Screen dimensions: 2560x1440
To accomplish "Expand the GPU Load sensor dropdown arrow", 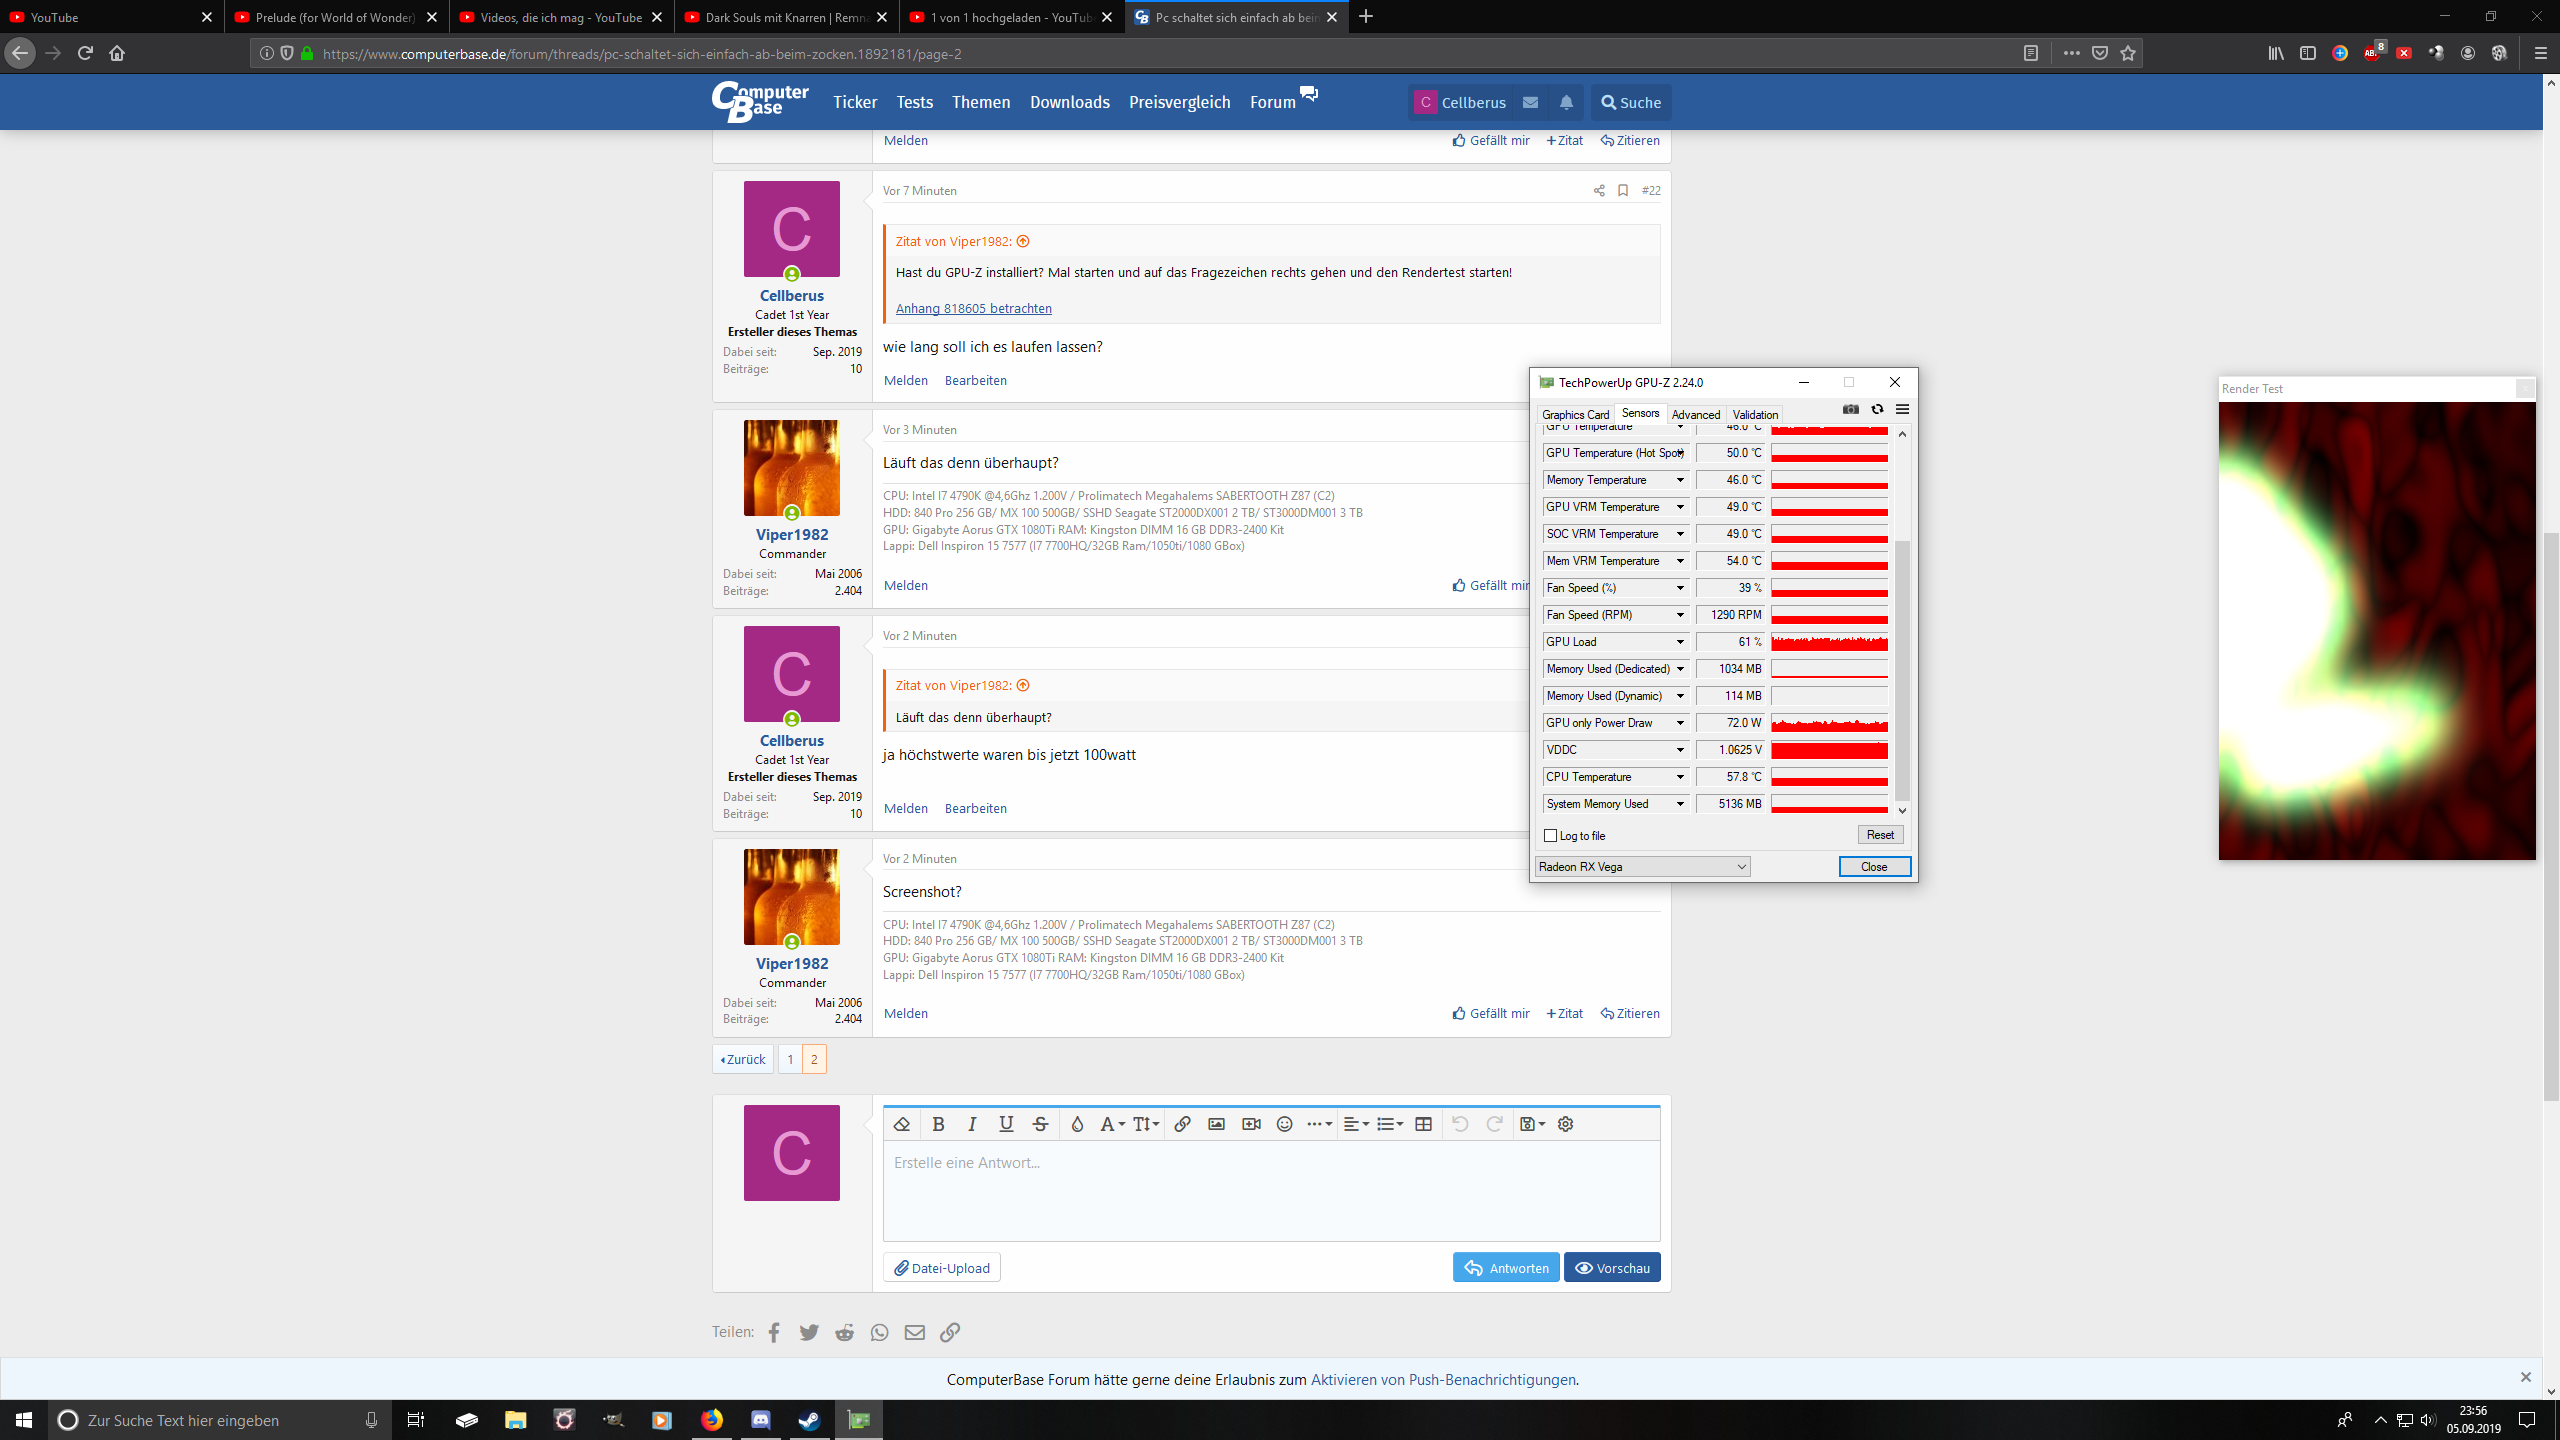I will coord(1680,642).
